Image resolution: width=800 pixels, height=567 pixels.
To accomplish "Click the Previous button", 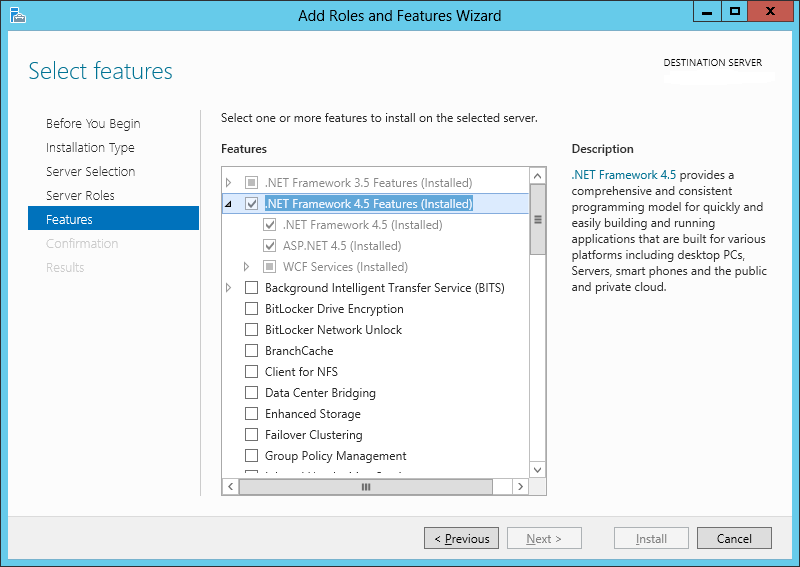I will tap(461, 538).
